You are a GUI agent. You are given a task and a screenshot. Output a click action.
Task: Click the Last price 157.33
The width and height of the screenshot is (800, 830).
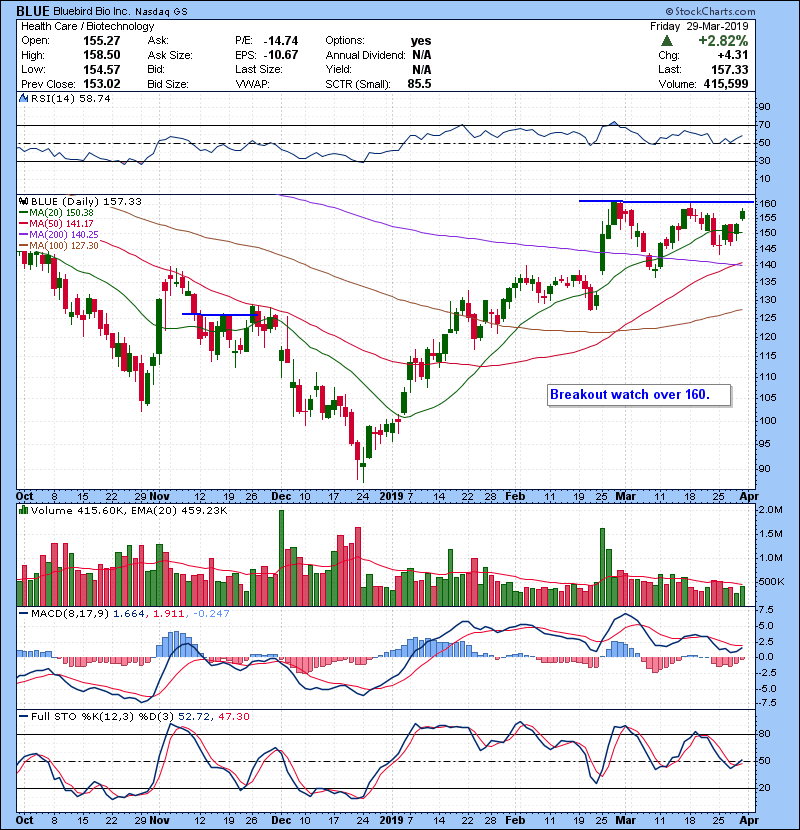coord(730,69)
